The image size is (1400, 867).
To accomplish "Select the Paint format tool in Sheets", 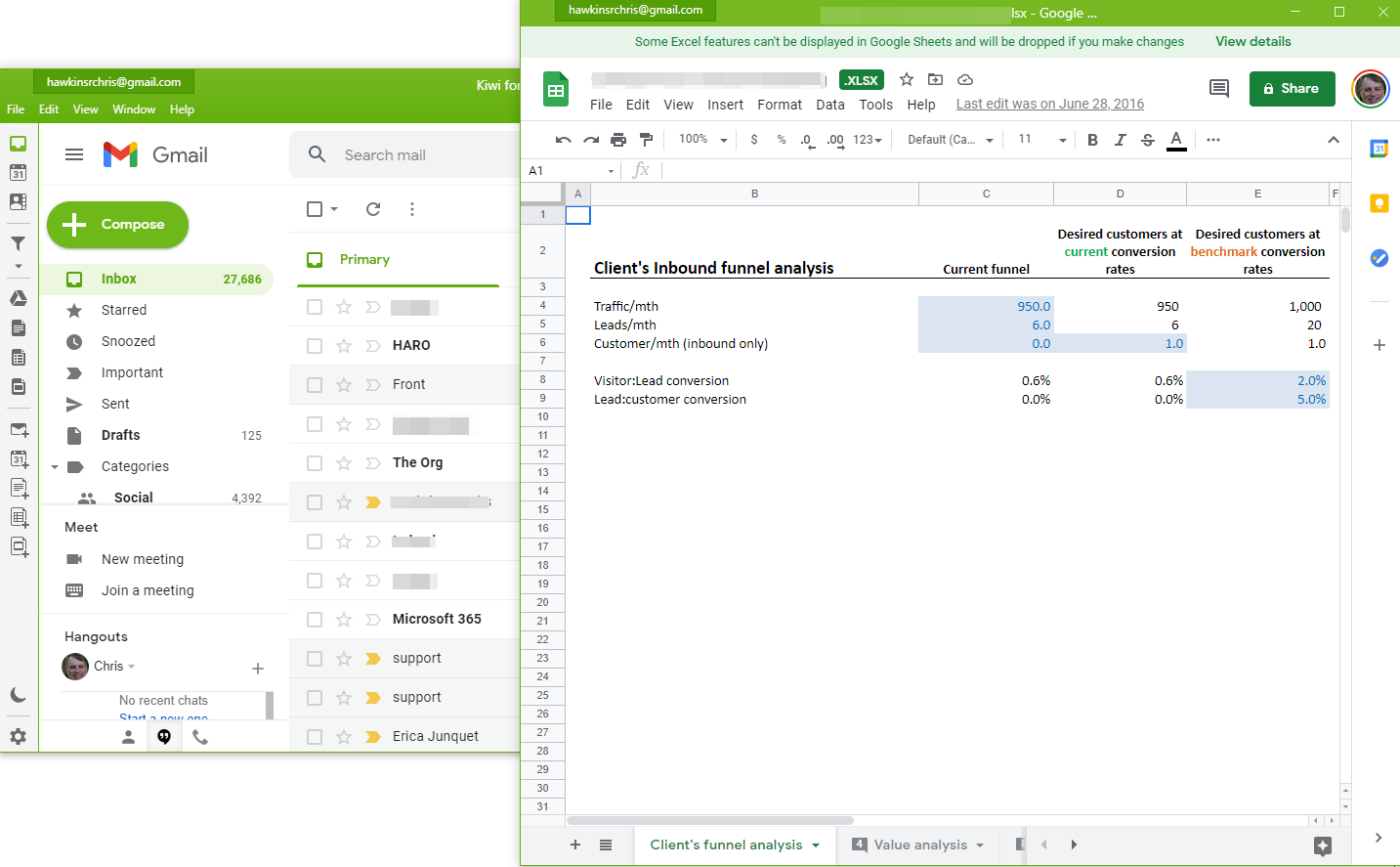I will coord(646,140).
